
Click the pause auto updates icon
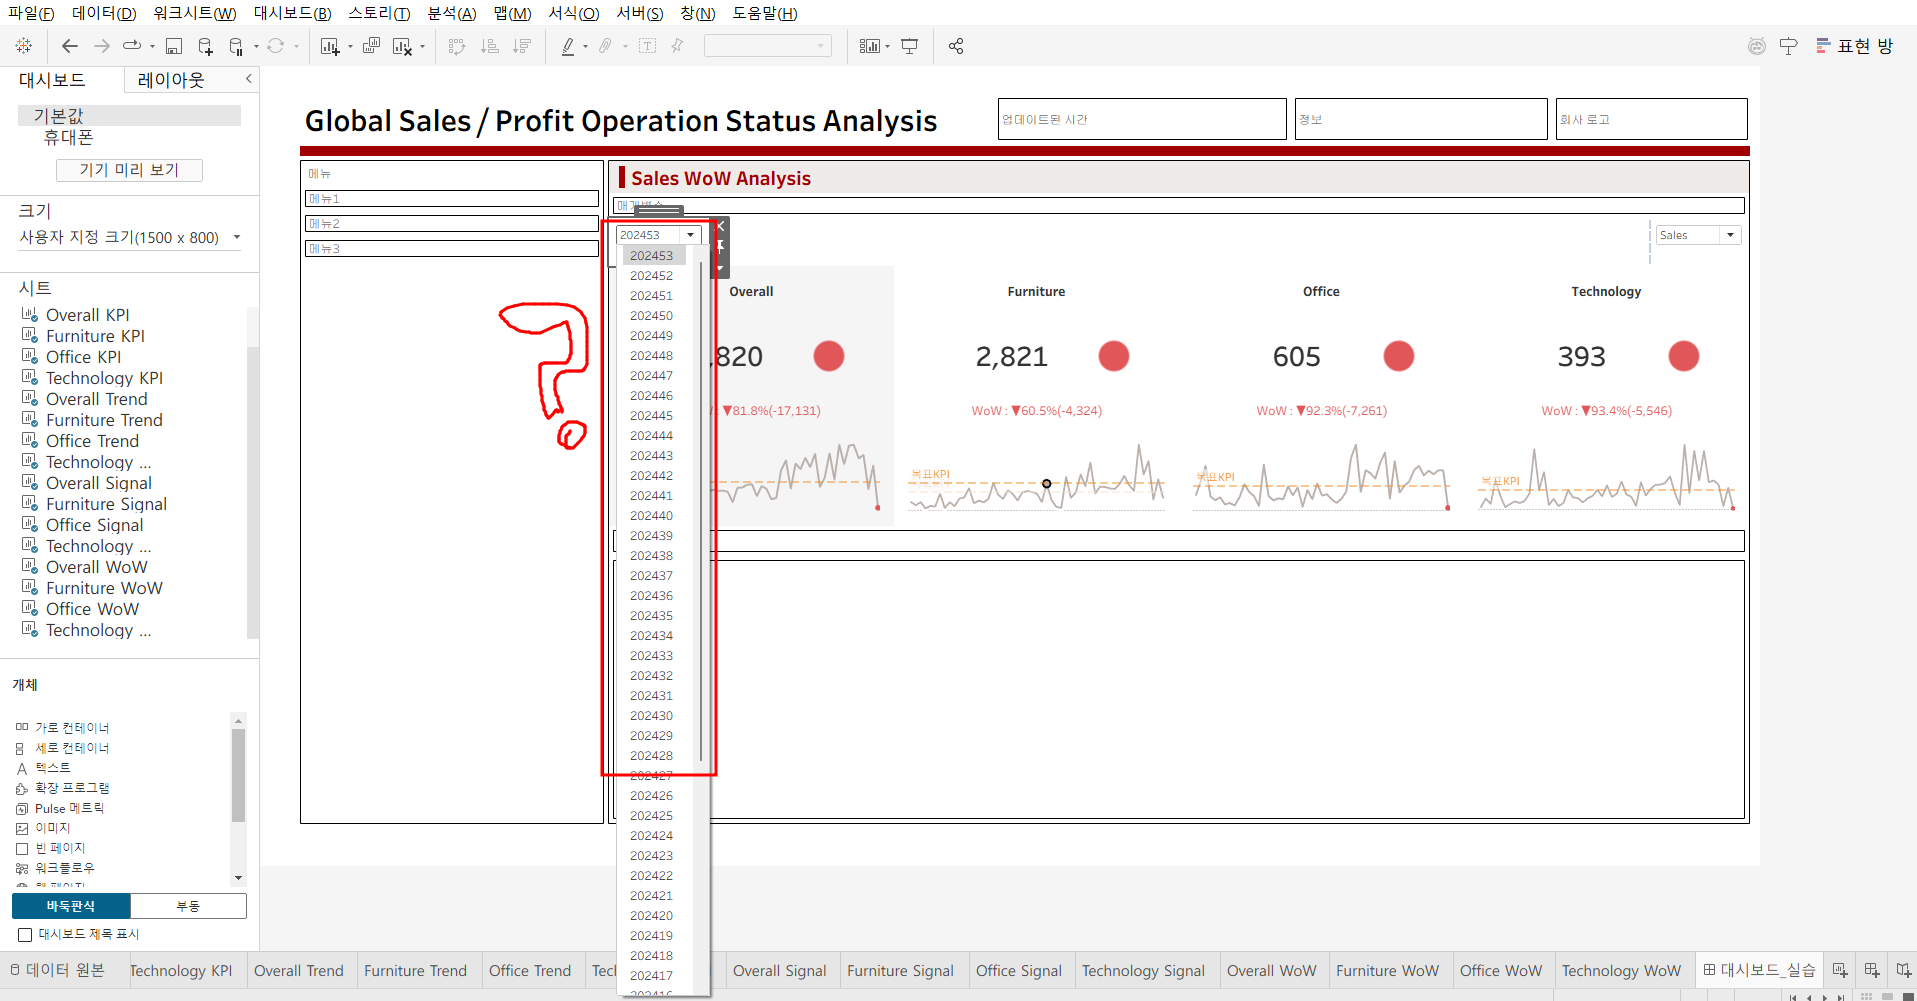tap(236, 46)
